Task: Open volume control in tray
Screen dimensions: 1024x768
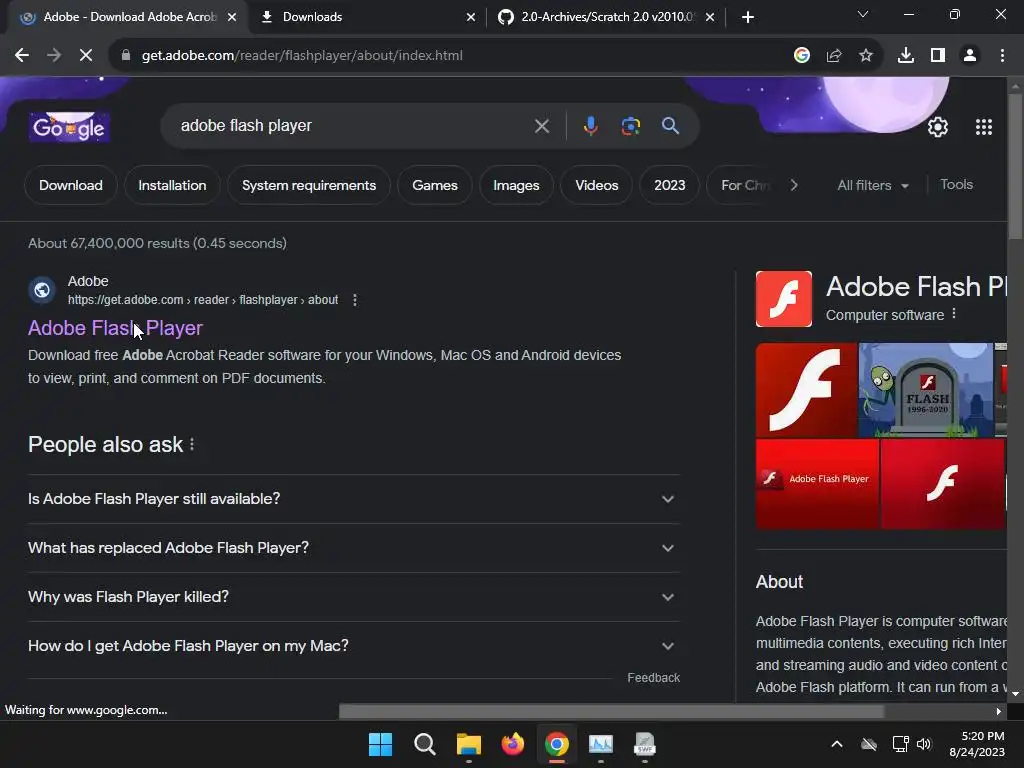Action: click(x=923, y=744)
